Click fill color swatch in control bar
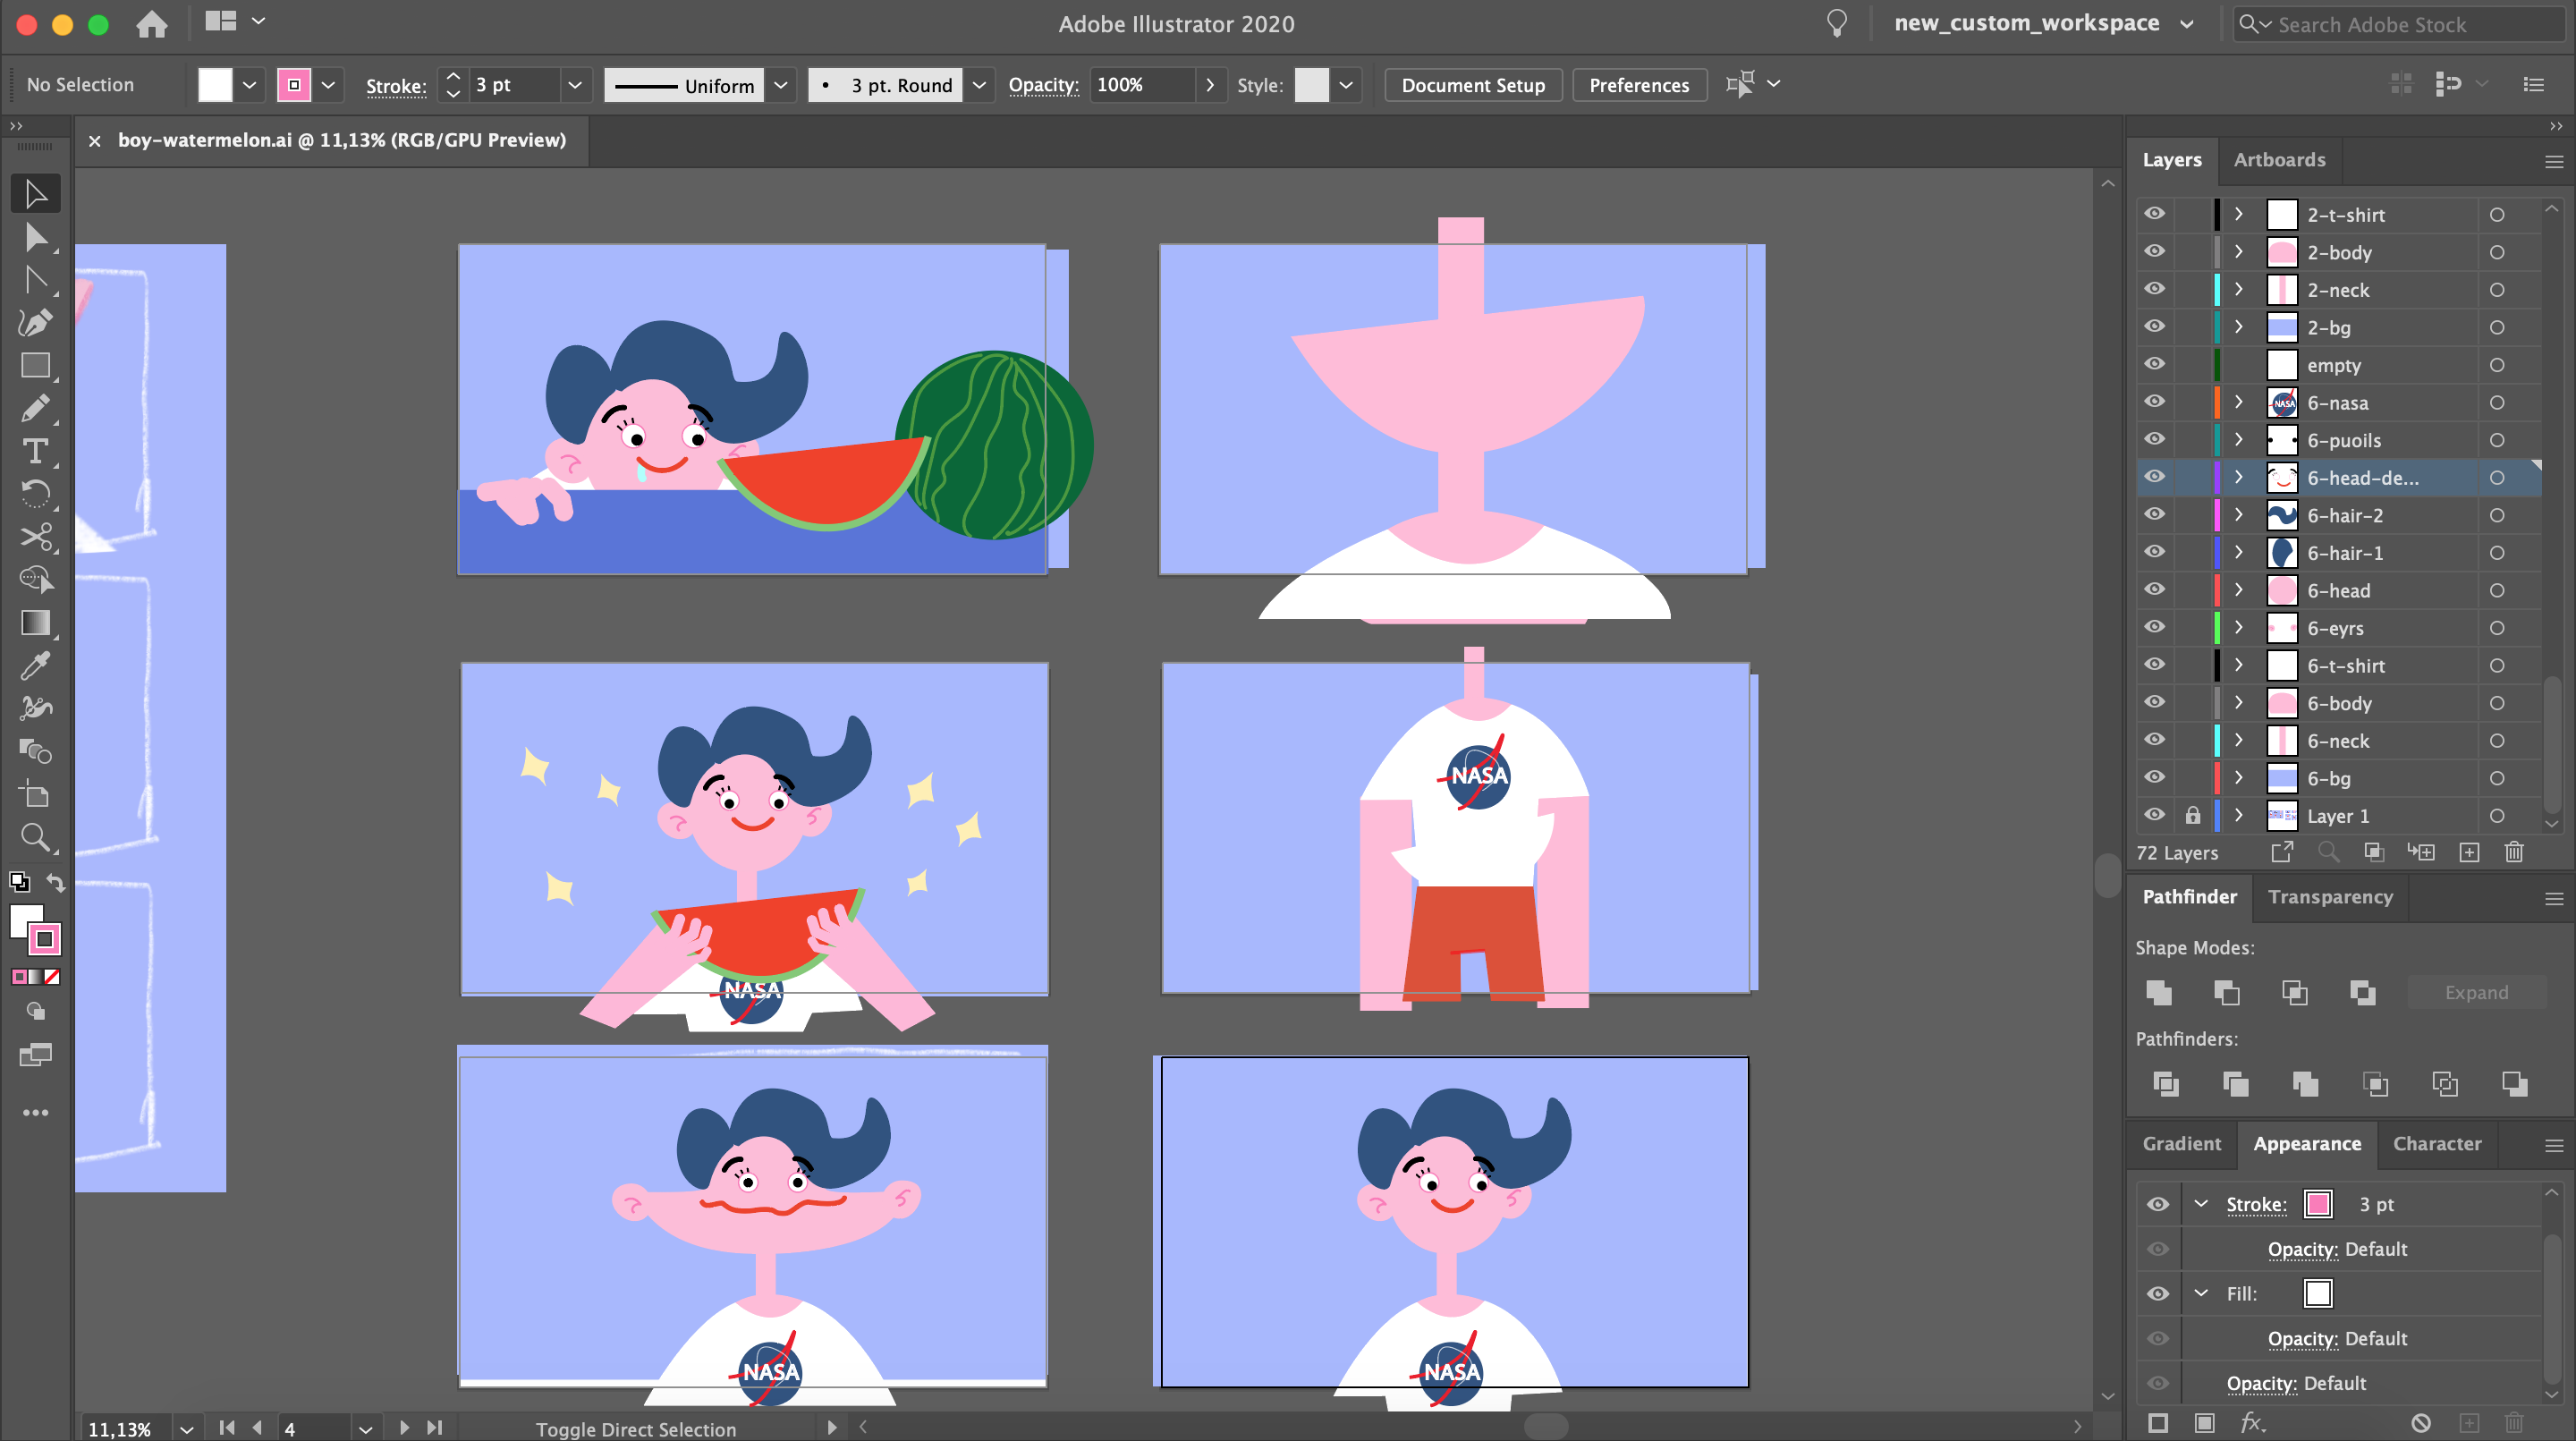This screenshot has height=1441, width=2576. point(215,85)
